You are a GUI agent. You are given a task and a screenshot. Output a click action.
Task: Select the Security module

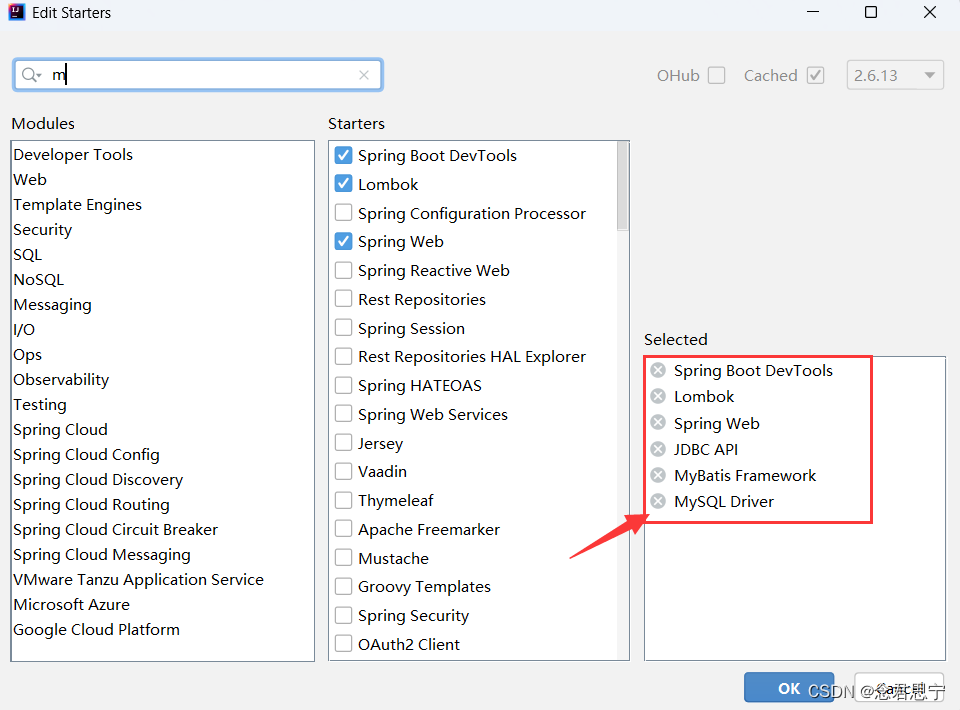point(43,230)
